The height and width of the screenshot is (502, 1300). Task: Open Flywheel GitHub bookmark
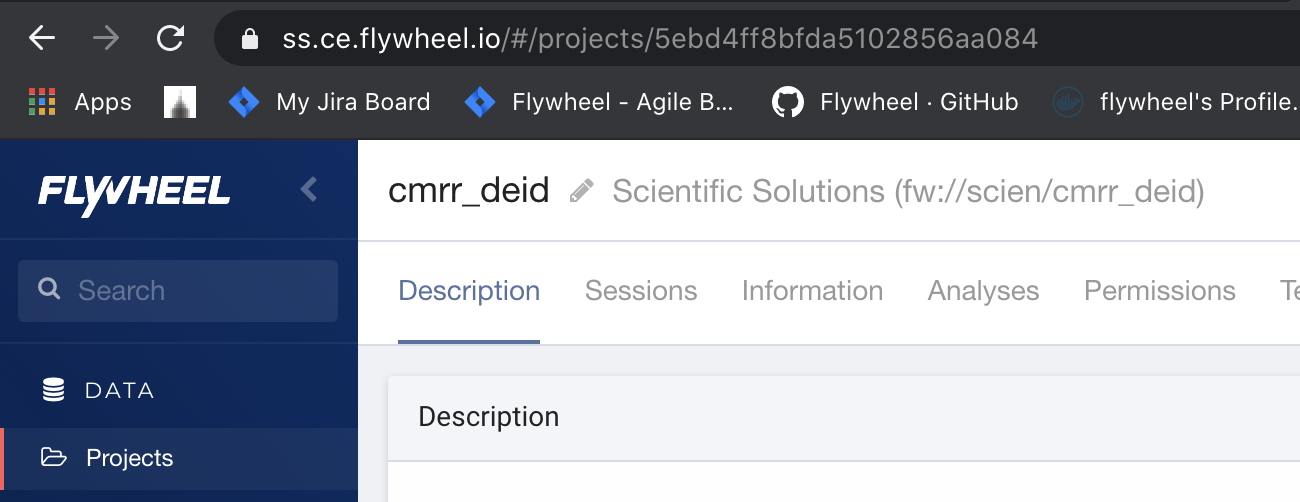pyautogui.click(x=895, y=102)
